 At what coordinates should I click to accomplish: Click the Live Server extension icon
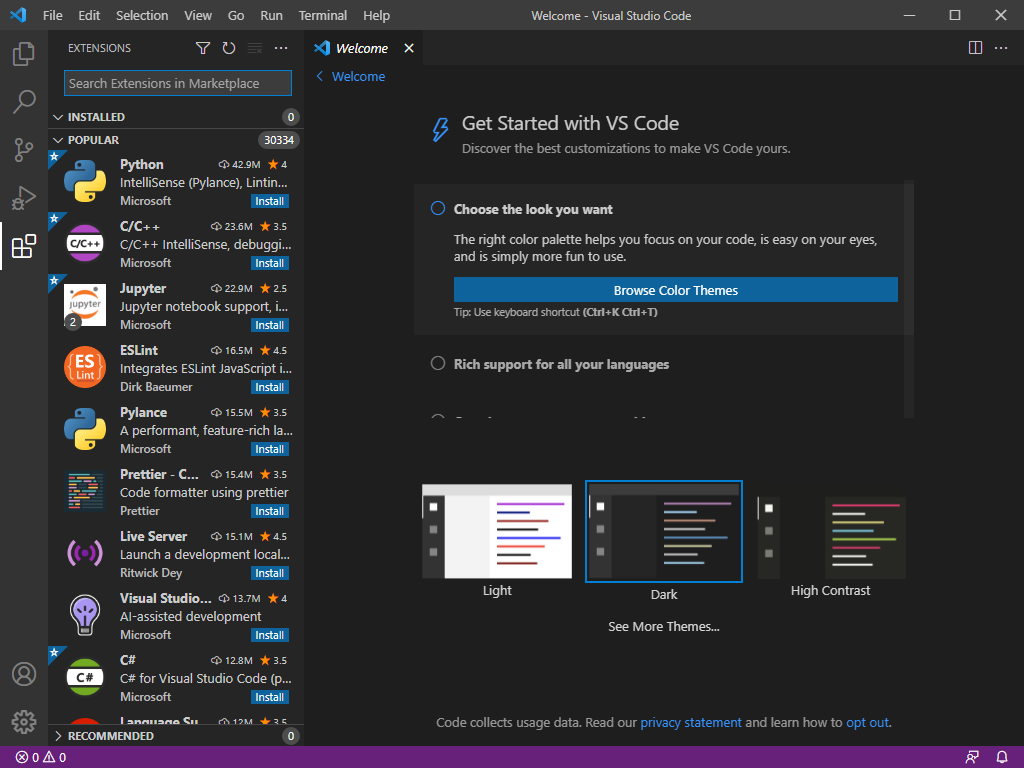85,553
